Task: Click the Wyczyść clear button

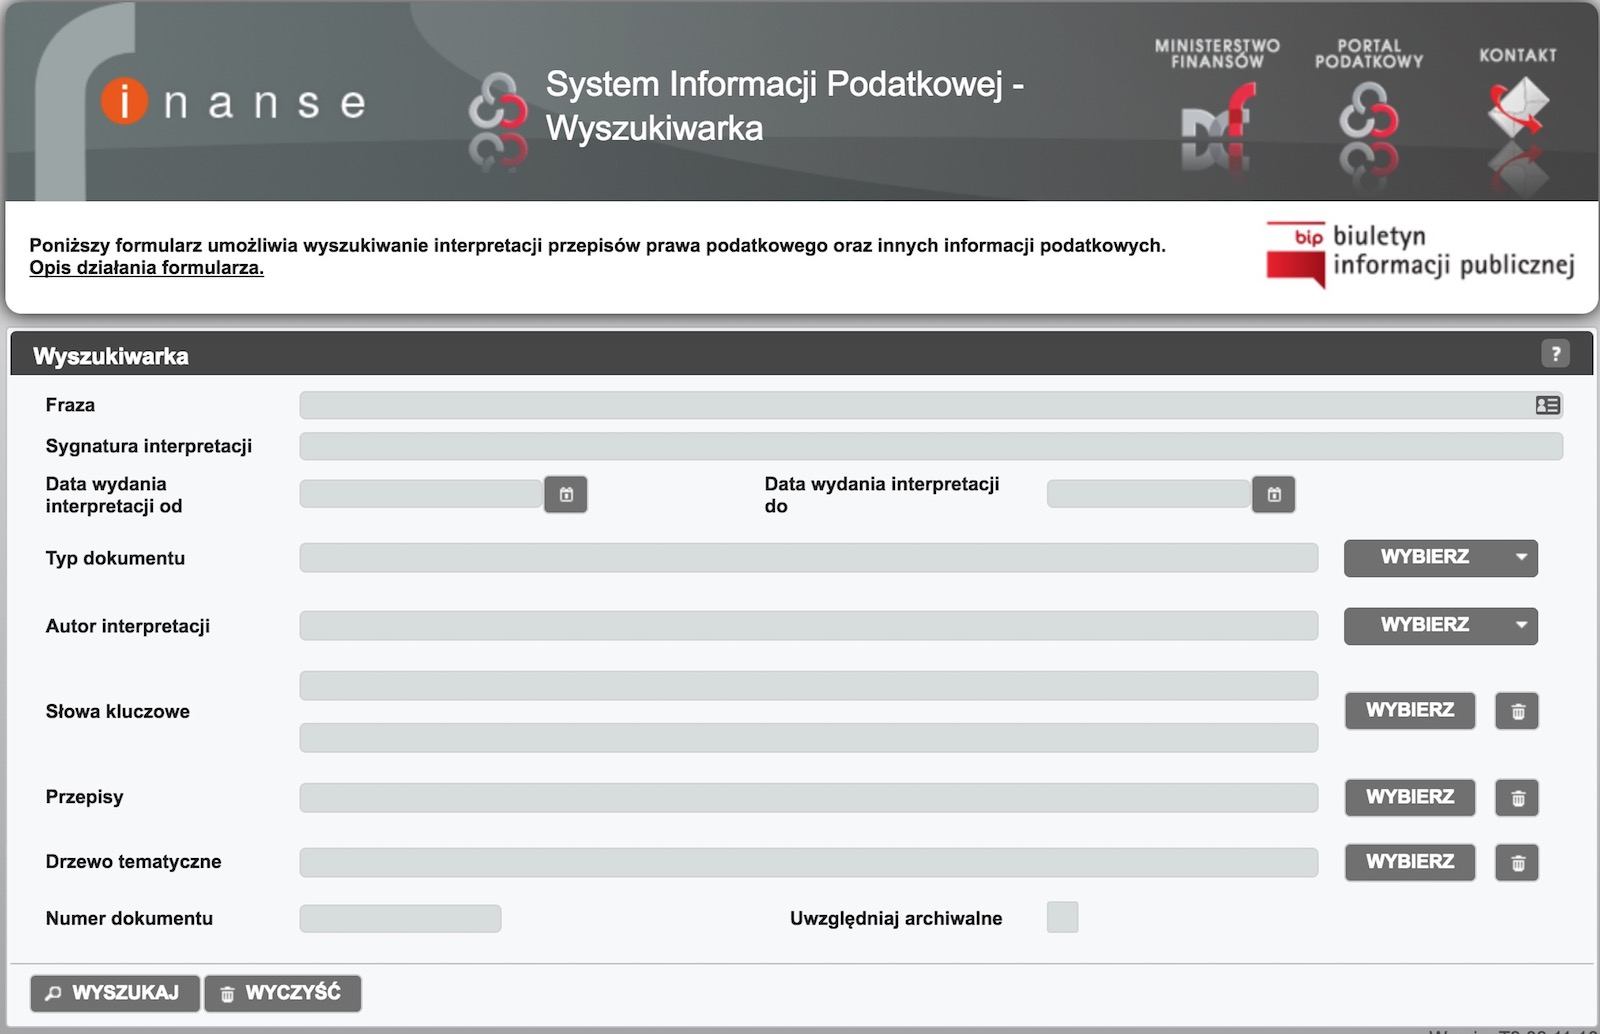Action: (x=283, y=993)
